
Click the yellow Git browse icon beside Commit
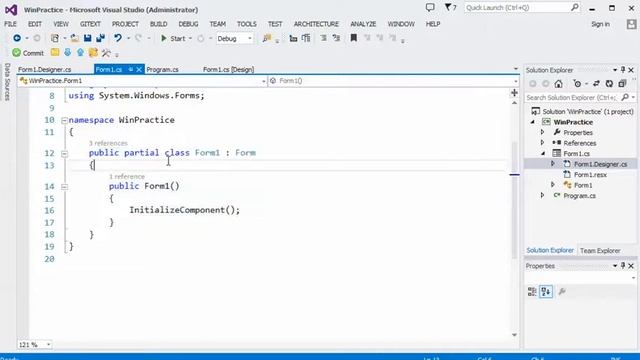pos(55,52)
